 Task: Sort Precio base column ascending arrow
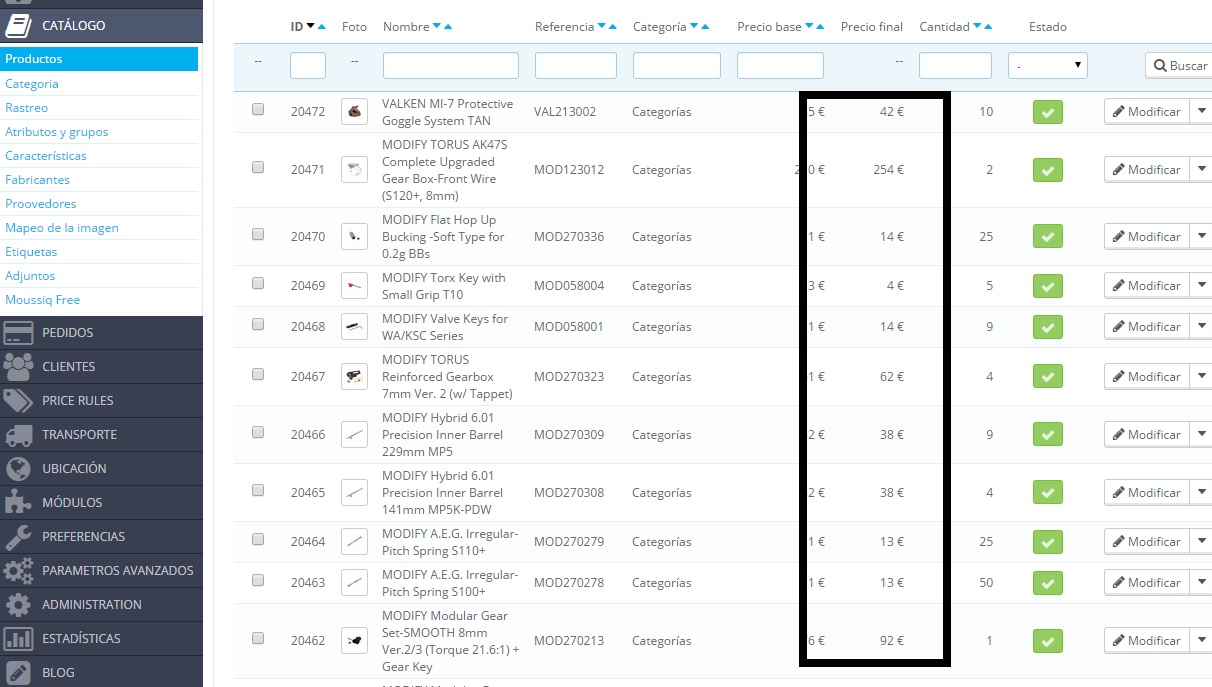pyautogui.click(x=820, y=27)
